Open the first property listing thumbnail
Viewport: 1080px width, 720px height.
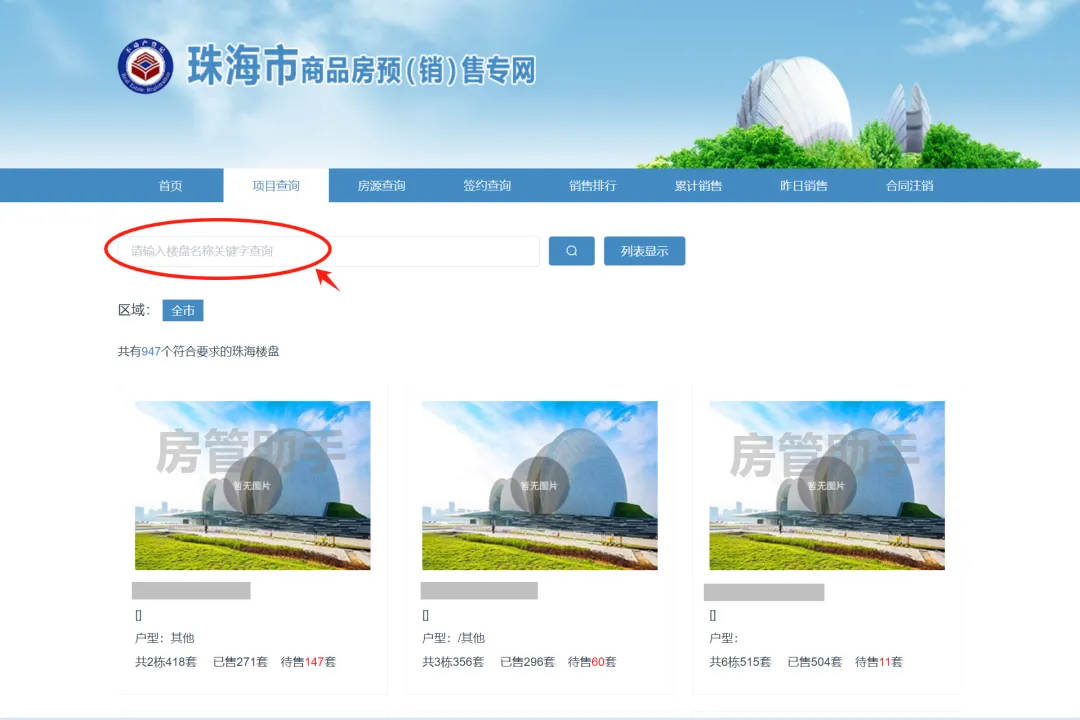coord(251,484)
